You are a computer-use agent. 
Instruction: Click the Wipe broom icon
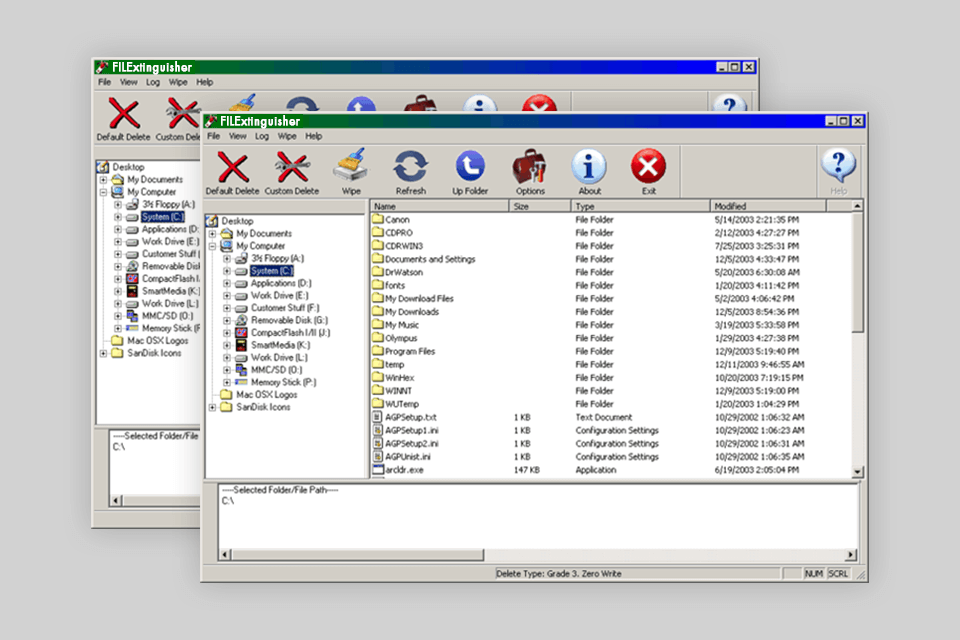click(x=351, y=166)
